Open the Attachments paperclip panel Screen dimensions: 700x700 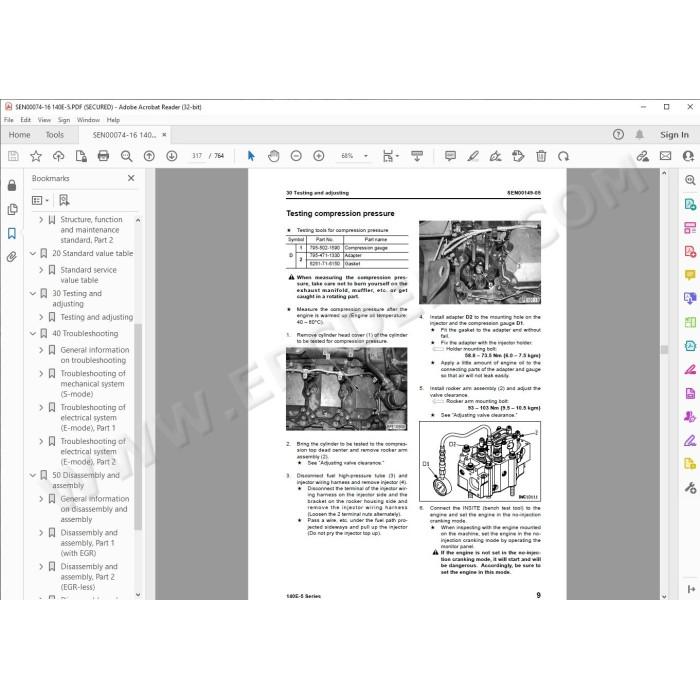pos(12,257)
